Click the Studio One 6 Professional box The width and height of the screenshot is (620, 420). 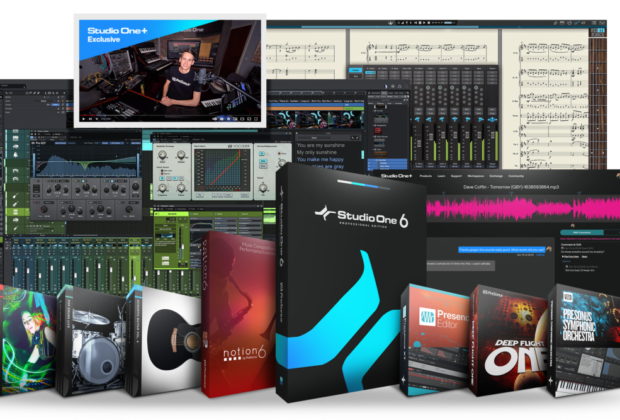point(350,283)
